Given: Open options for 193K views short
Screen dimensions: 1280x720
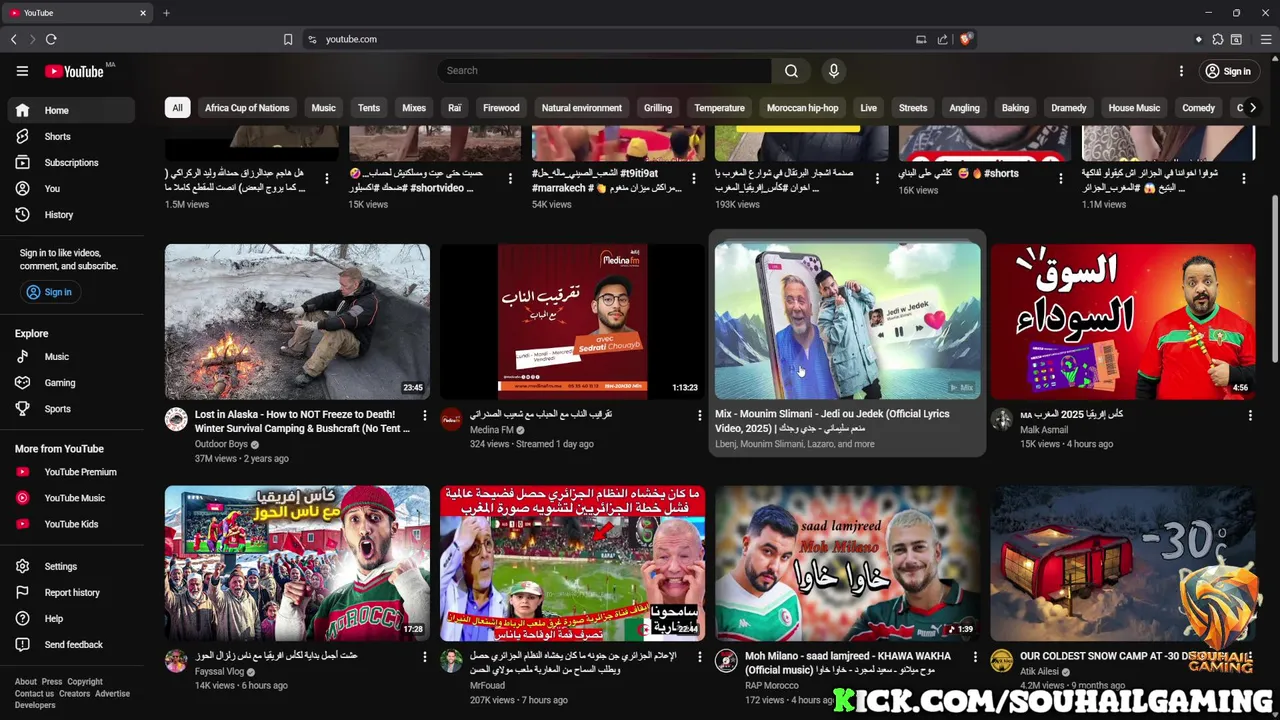Looking at the screenshot, I should pyautogui.click(x=877, y=178).
